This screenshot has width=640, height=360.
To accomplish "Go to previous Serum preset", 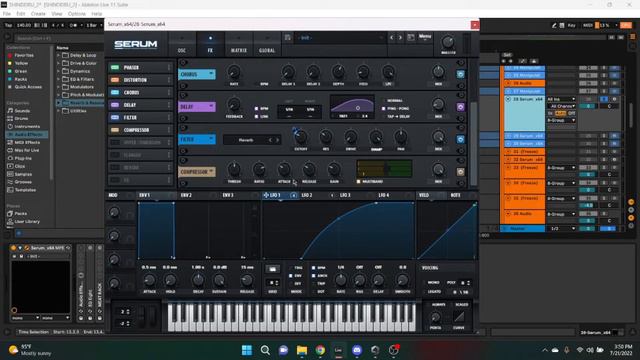I will (x=392, y=38).
